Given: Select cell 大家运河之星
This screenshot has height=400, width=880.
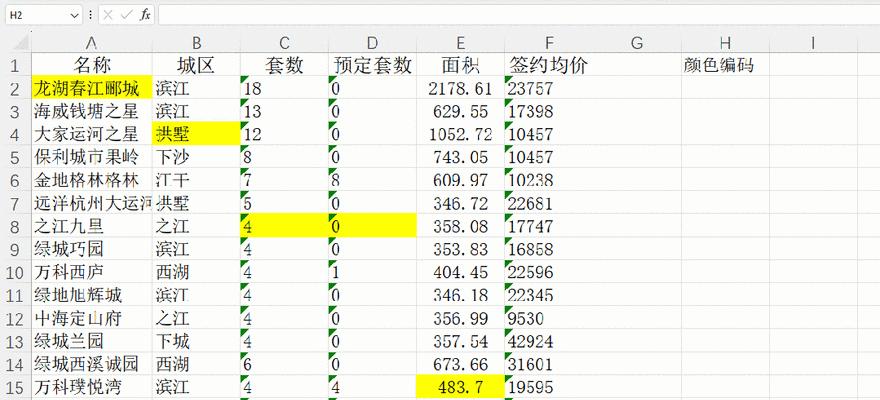Looking at the screenshot, I should click(x=91, y=134).
